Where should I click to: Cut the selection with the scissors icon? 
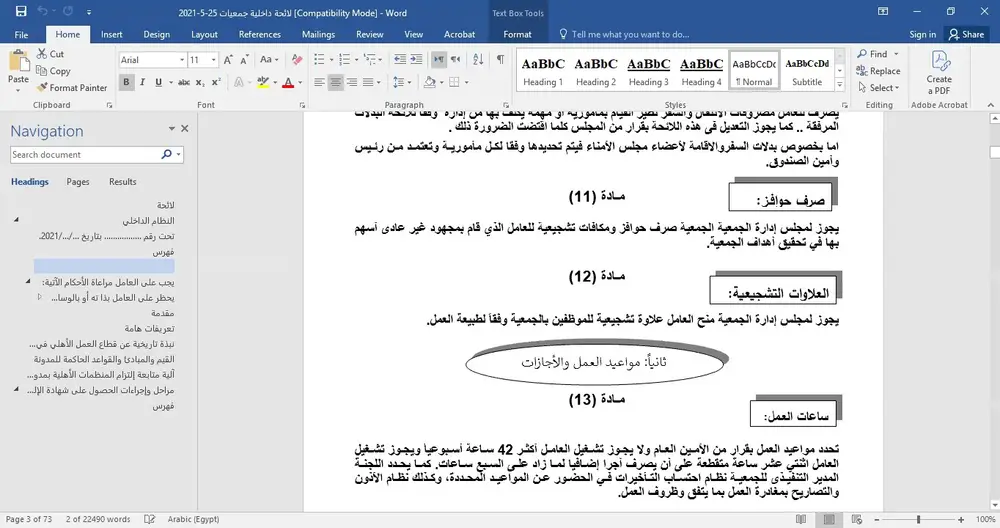click(x=50, y=54)
